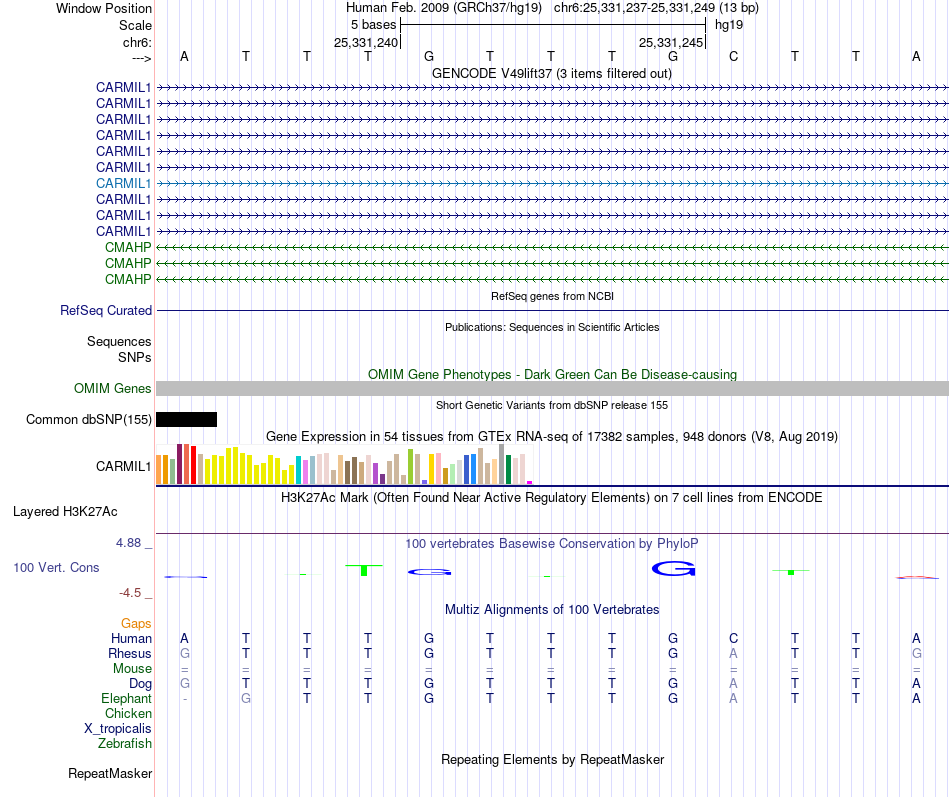The image size is (950, 797).
Task: Select the light-blue highlighted CARMIL1 transcript label
Action: click(x=123, y=183)
